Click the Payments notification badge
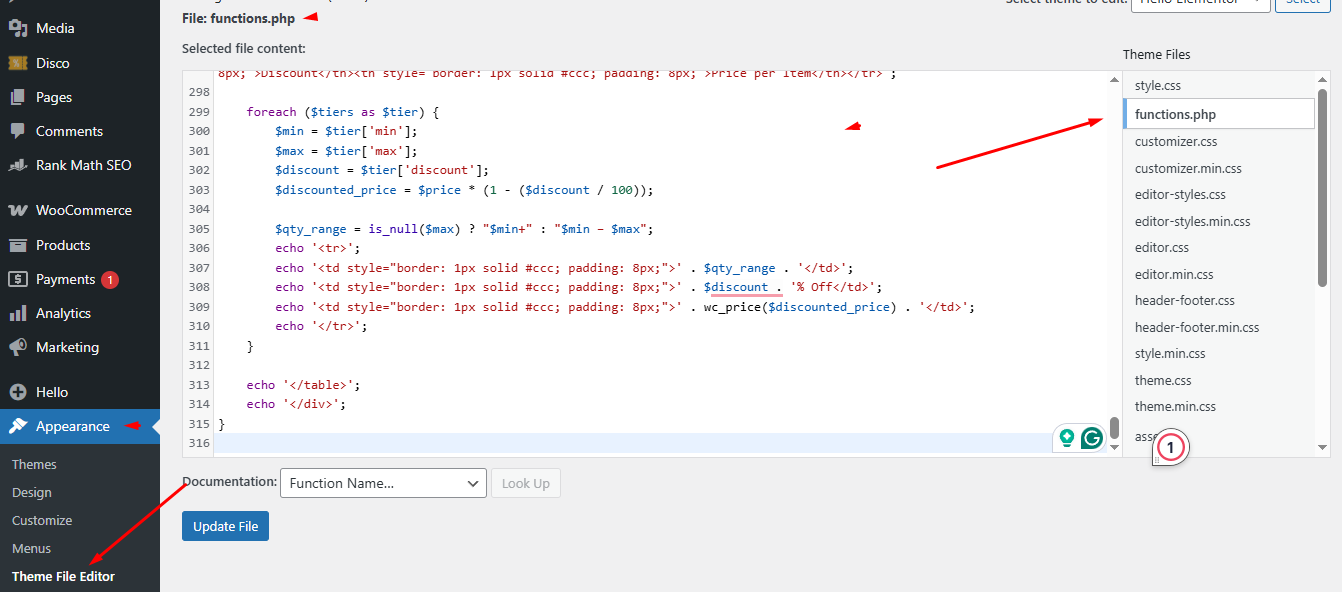Screen dimensions: 1342x592 pyautogui.click(x=110, y=279)
